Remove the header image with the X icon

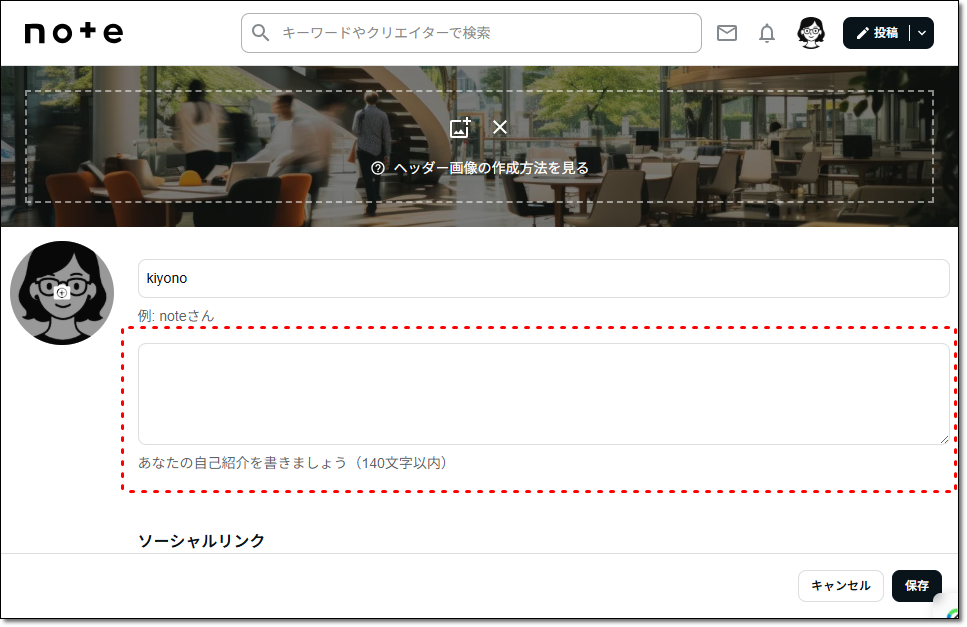500,128
